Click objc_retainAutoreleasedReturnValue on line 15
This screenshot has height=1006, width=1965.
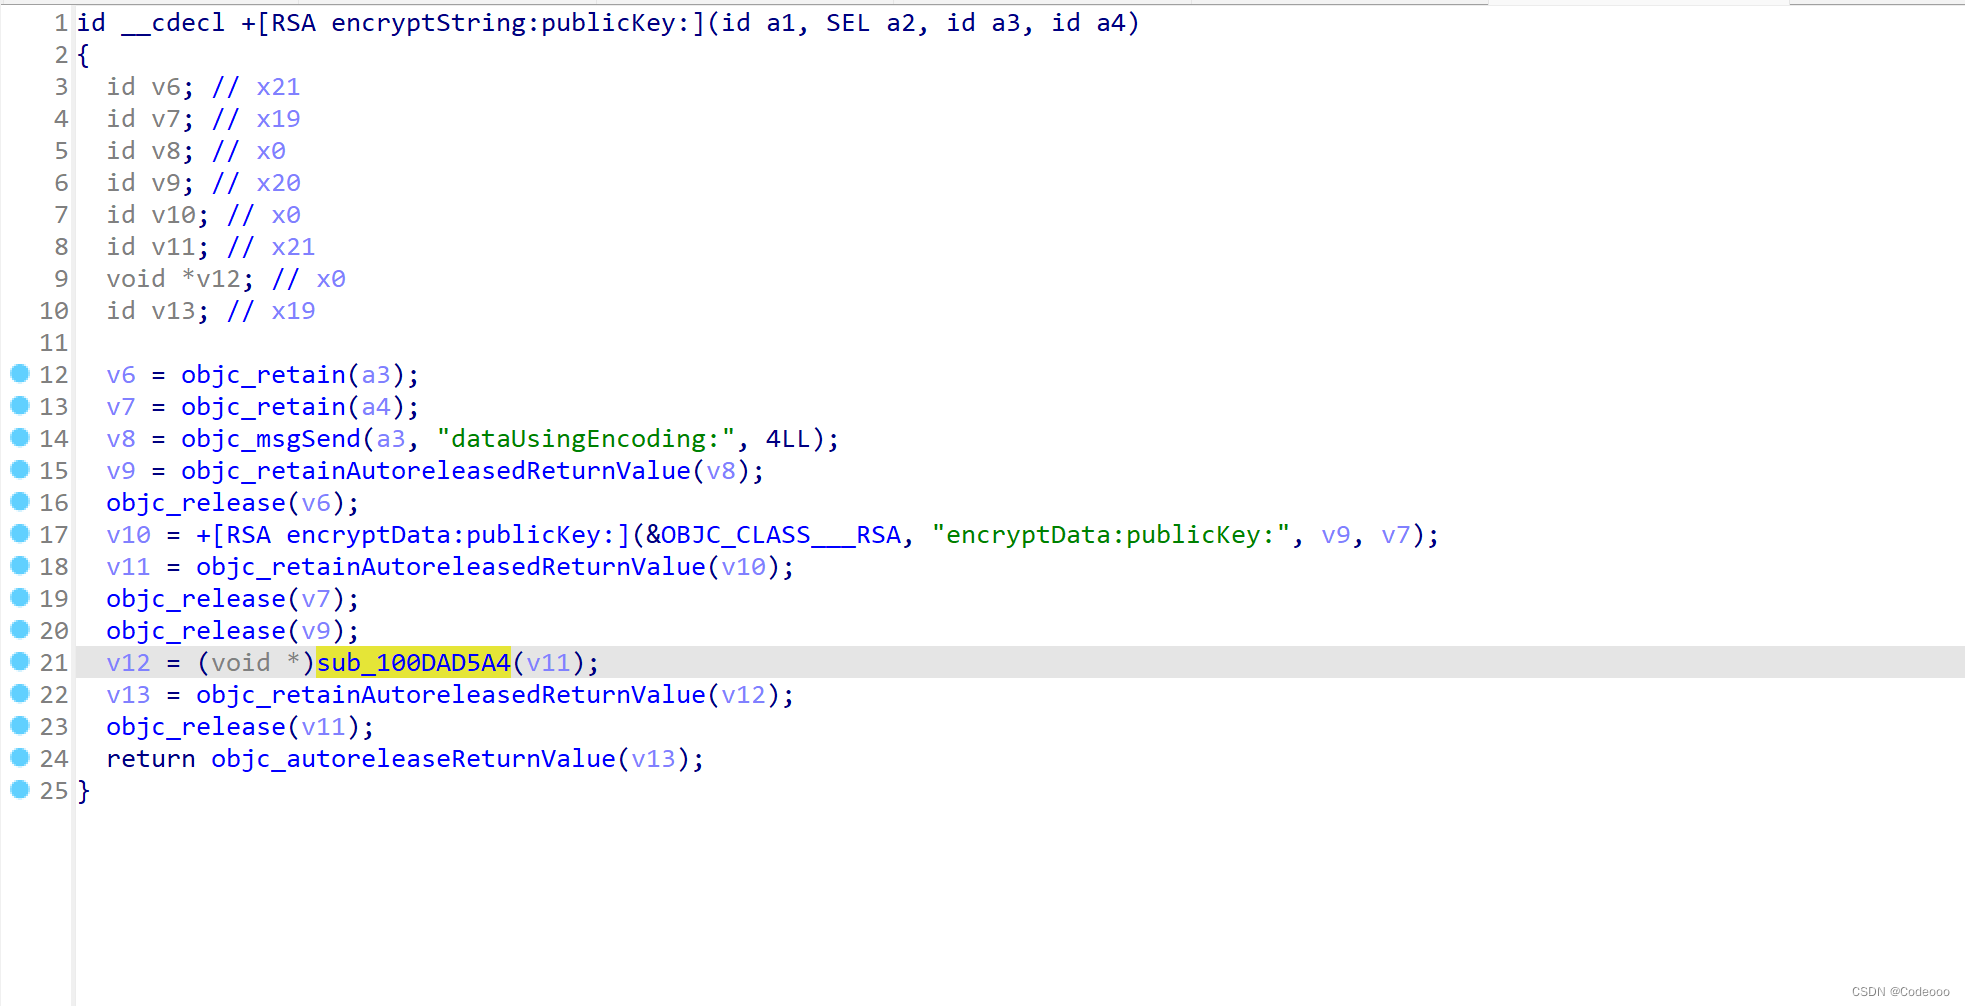tap(436, 471)
